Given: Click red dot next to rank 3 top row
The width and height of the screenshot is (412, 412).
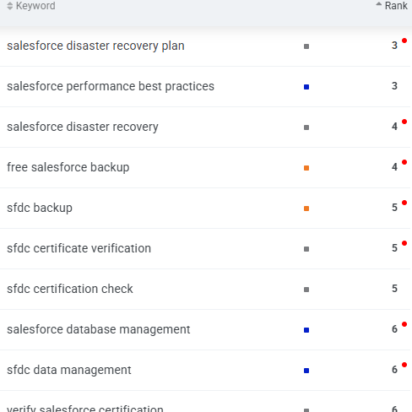Looking at the screenshot, I should pyautogui.click(x=404, y=41).
